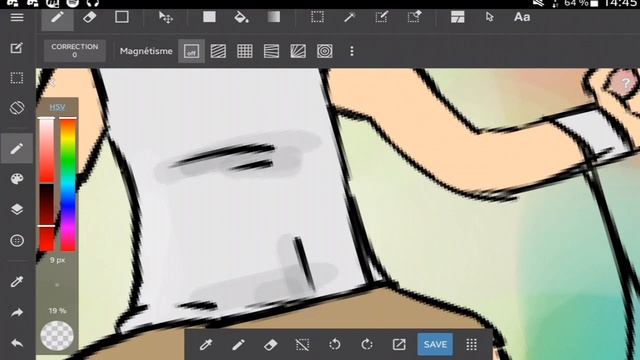640x360 pixels.
Task: Tap the 14:45 clock in status bar
Action: click(x=619, y=3)
